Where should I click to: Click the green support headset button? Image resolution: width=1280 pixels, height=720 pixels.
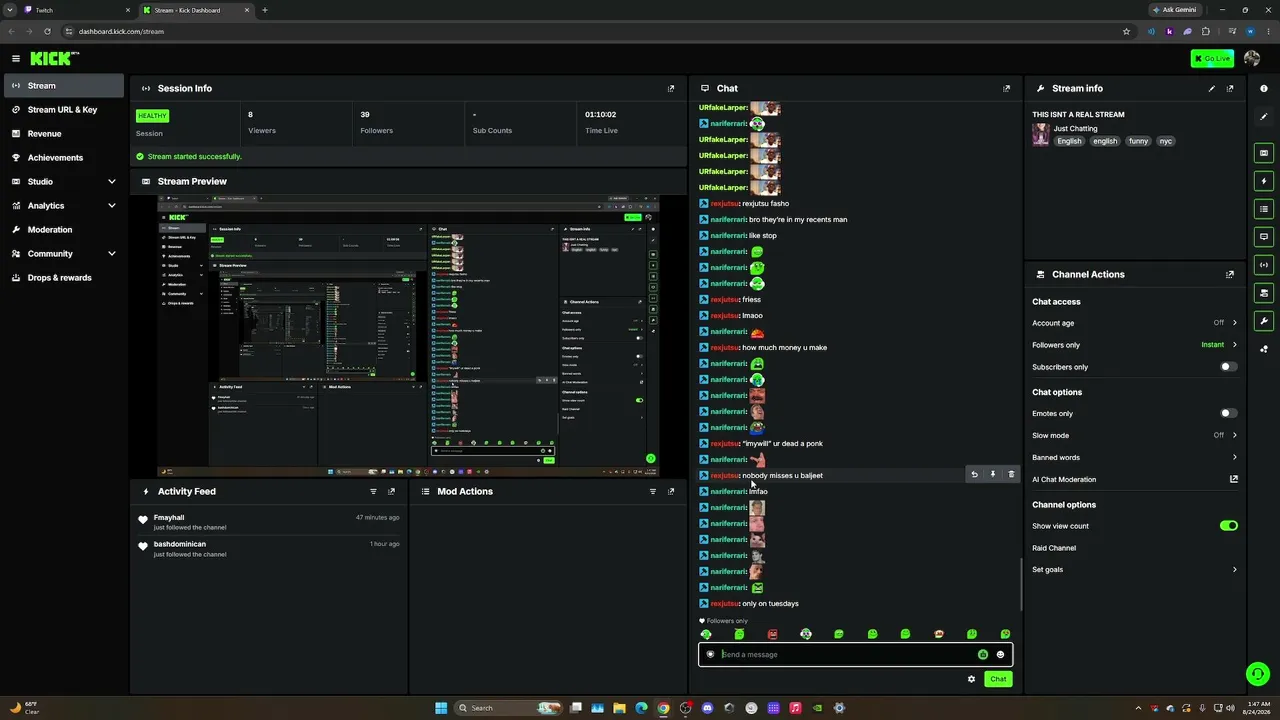1258,674
